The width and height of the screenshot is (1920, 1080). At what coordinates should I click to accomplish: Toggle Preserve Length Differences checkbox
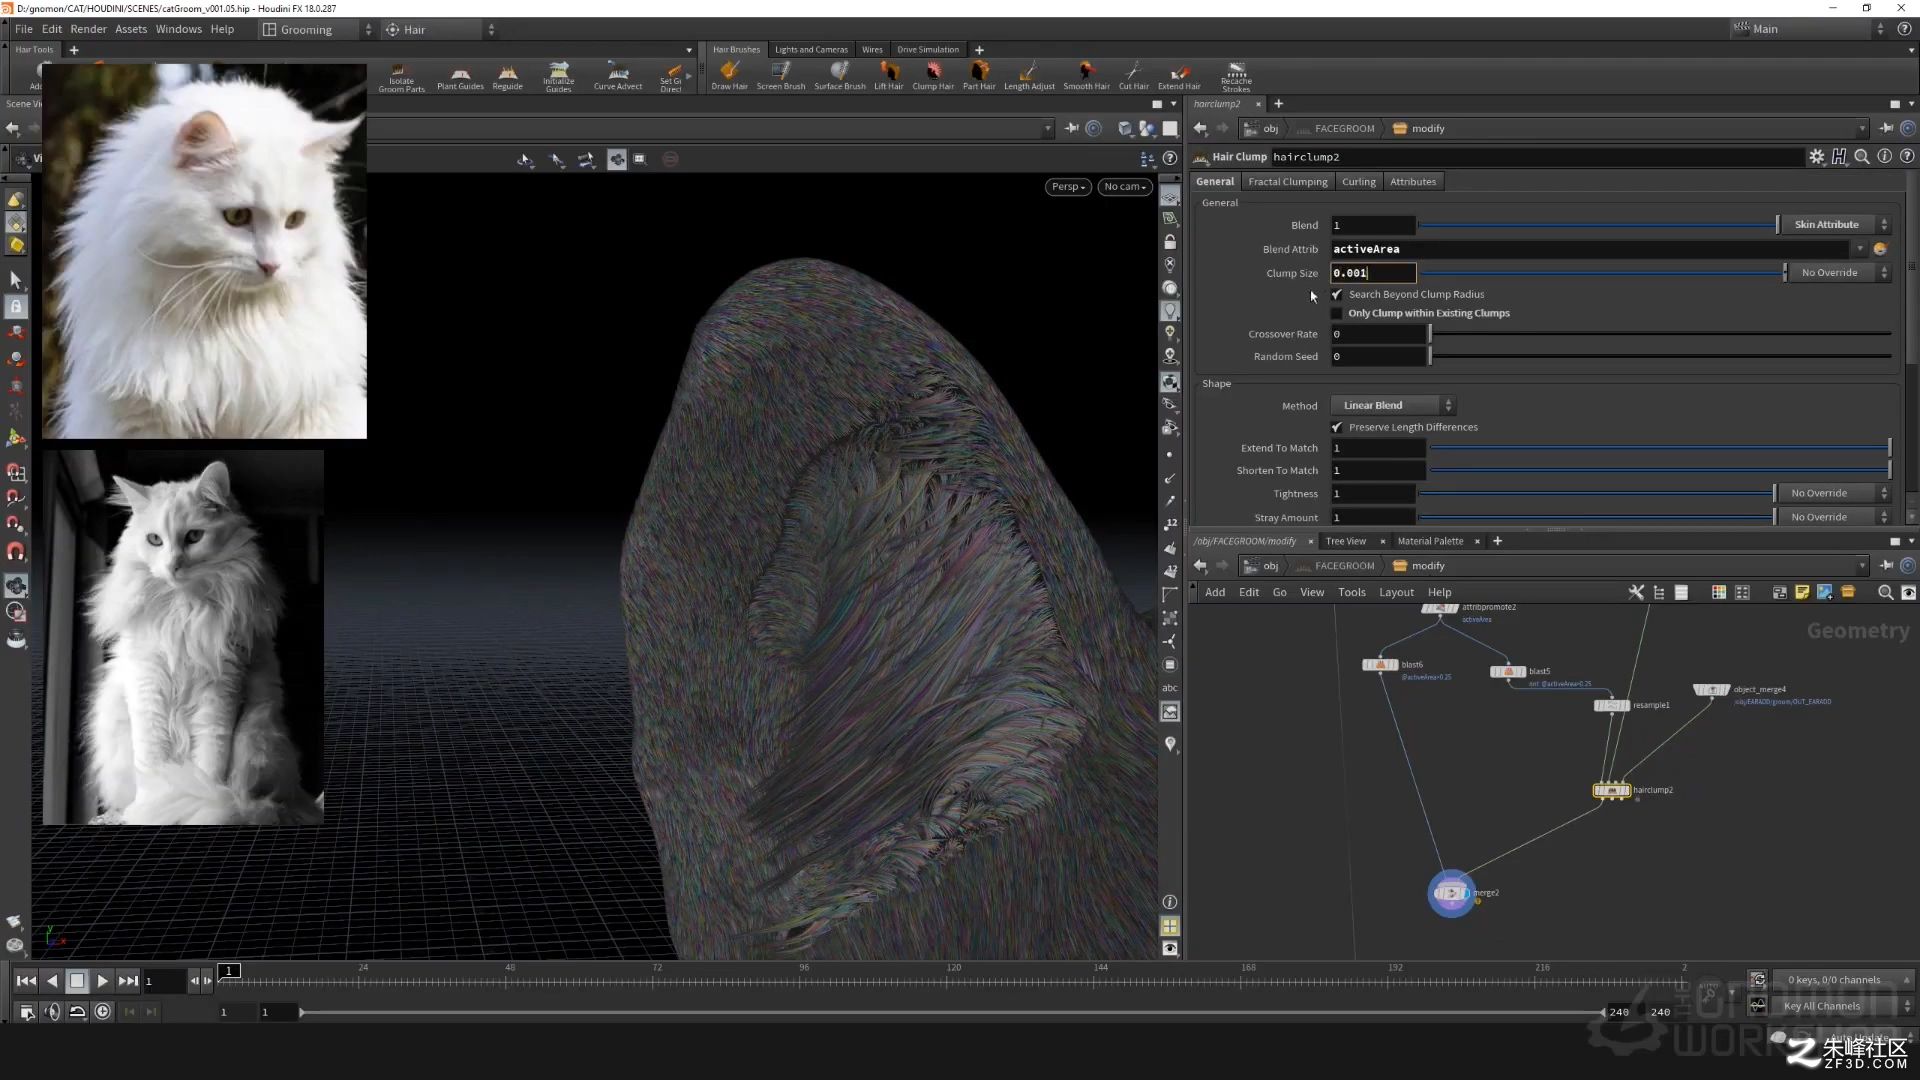tap(1337, 428)
